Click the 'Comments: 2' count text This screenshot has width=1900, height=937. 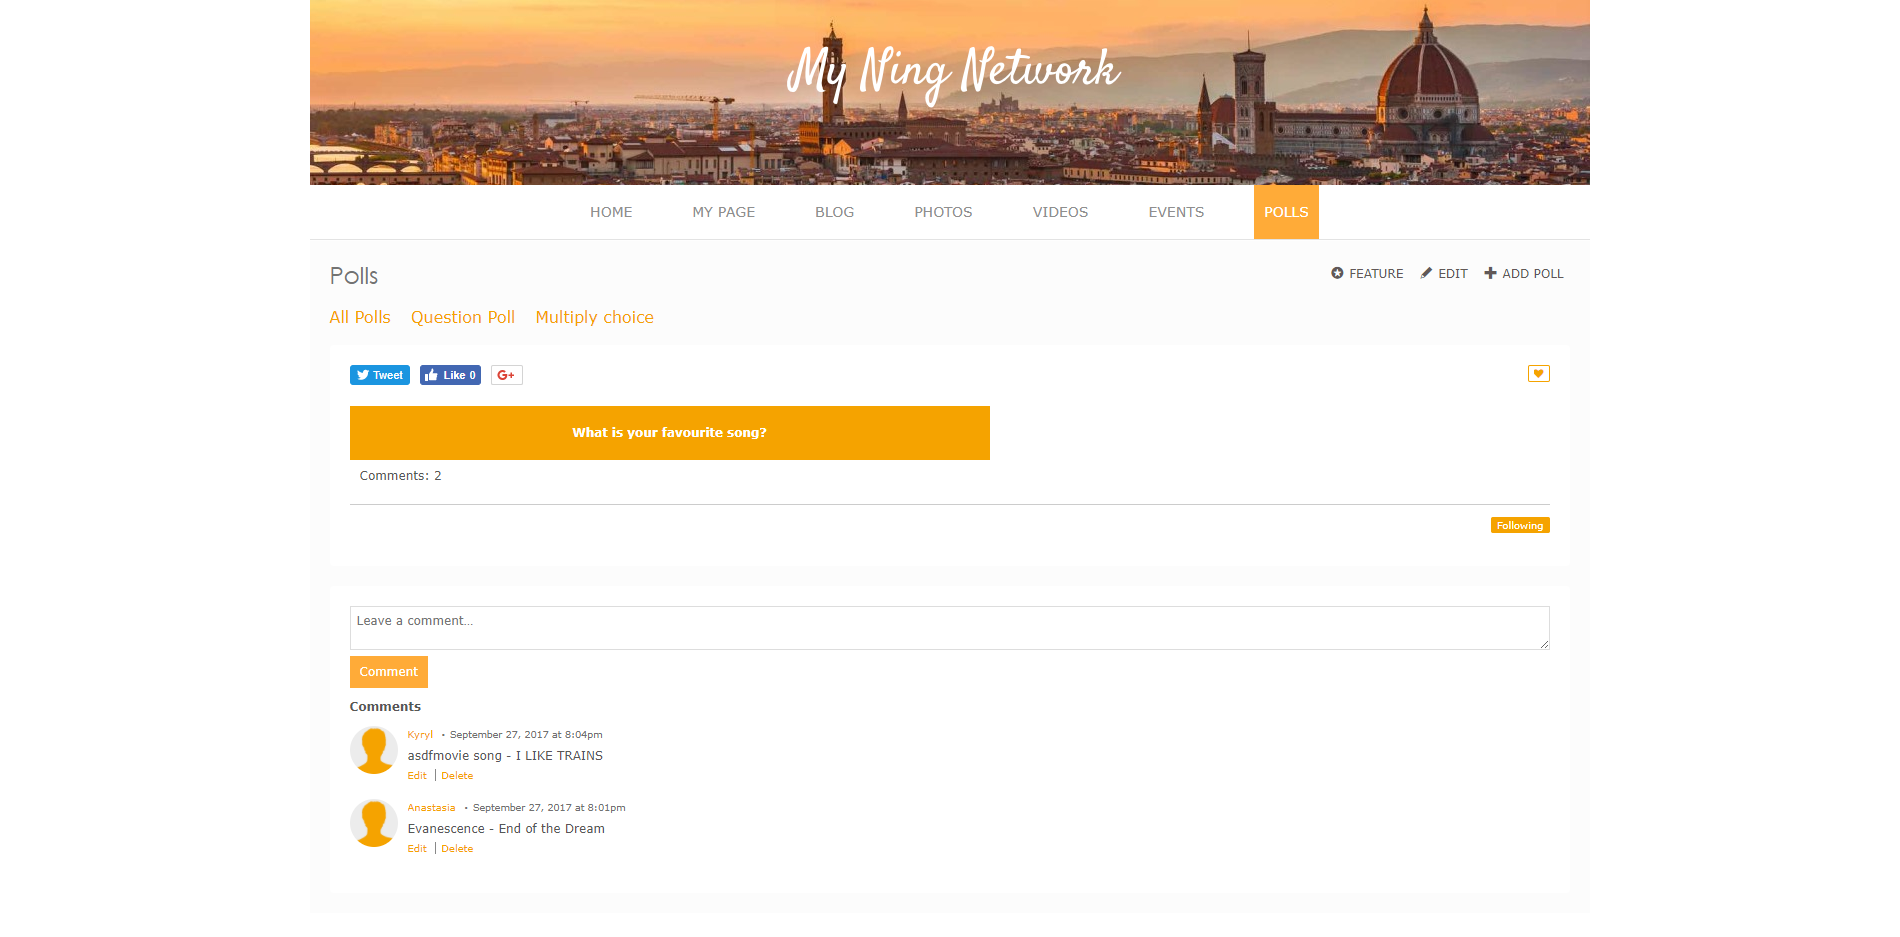(x=400, y=476)
